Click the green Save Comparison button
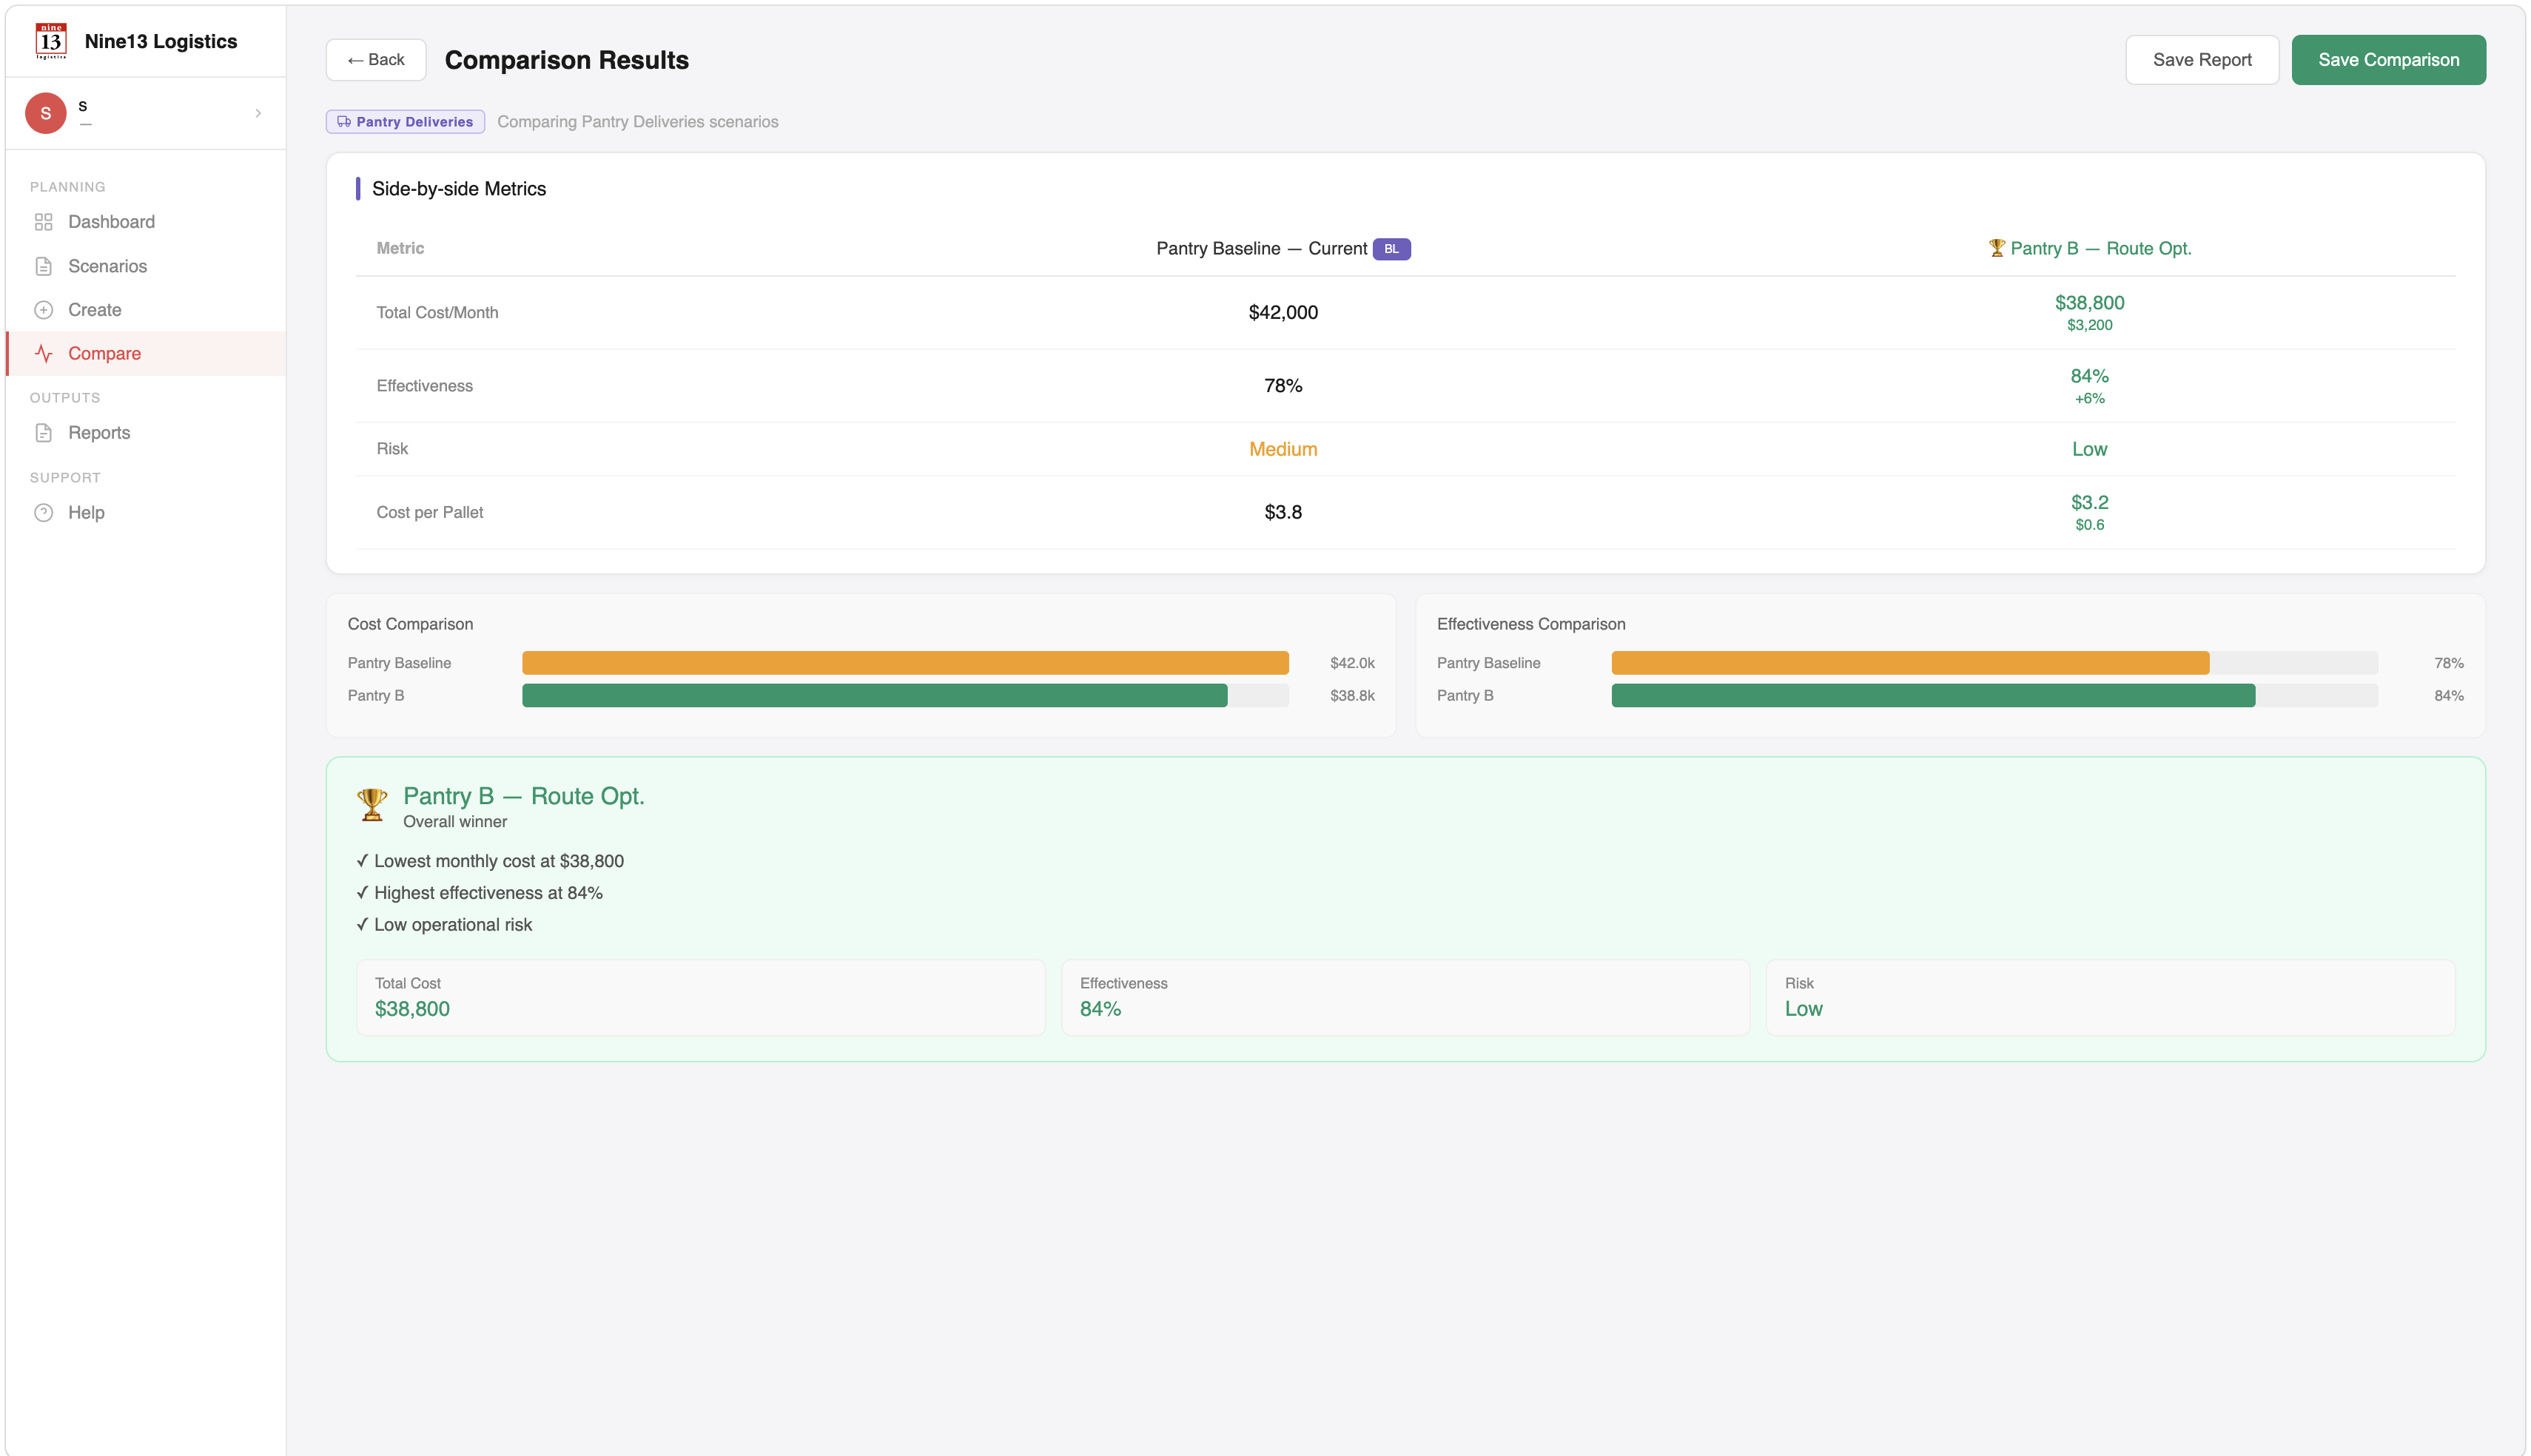Viewport: 2531px width, 1456px height. [2388, 60]
